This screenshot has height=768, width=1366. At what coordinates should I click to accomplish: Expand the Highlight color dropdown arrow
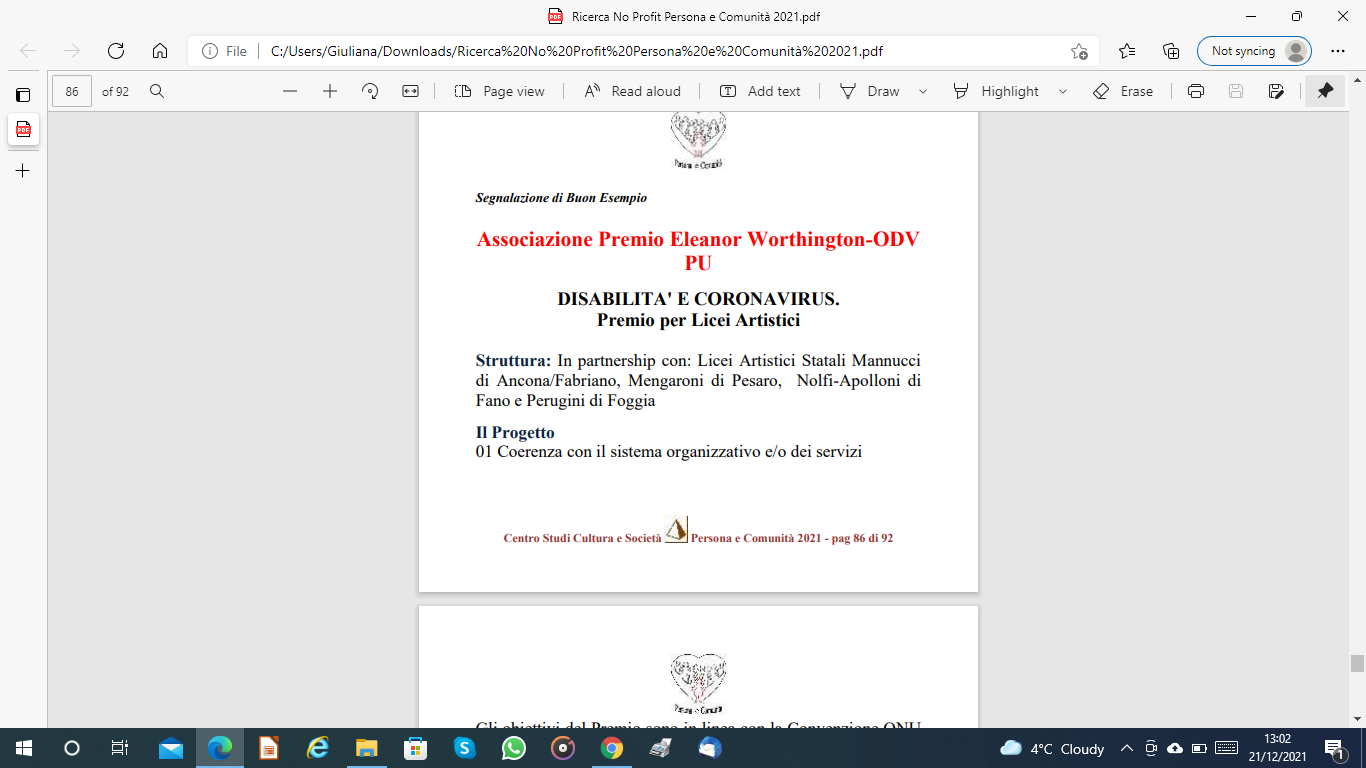(1062, 91)
